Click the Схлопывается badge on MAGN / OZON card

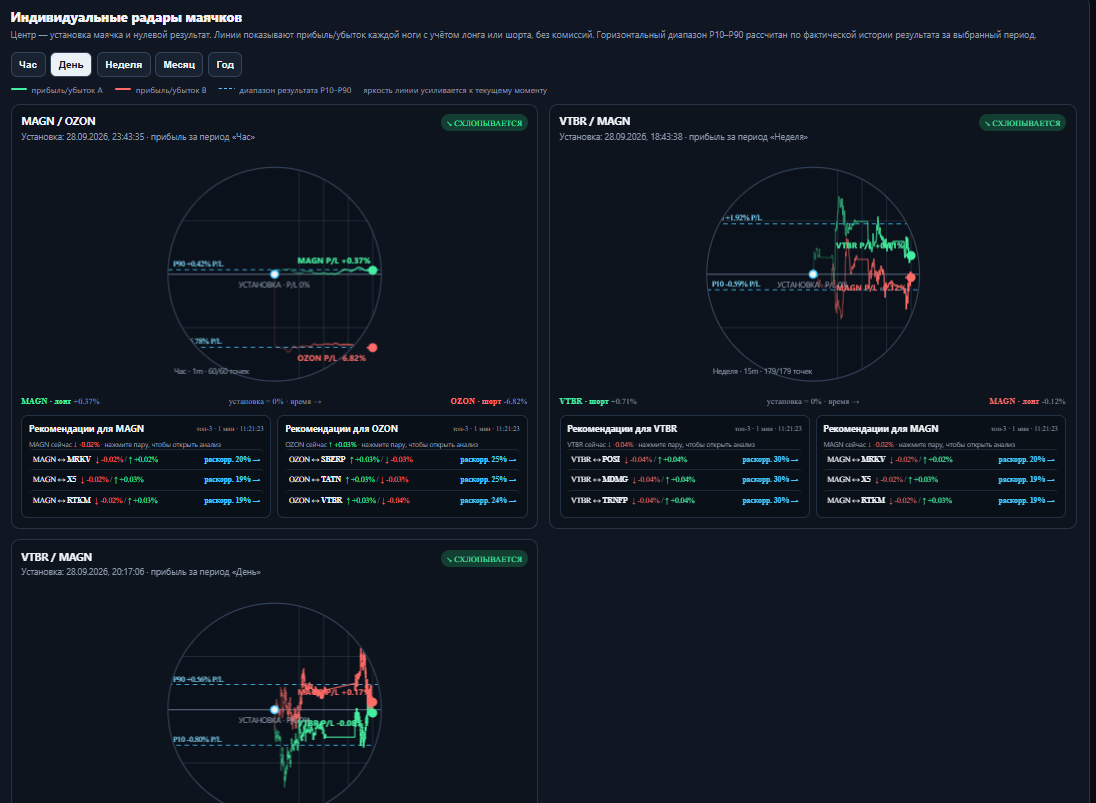484,123
